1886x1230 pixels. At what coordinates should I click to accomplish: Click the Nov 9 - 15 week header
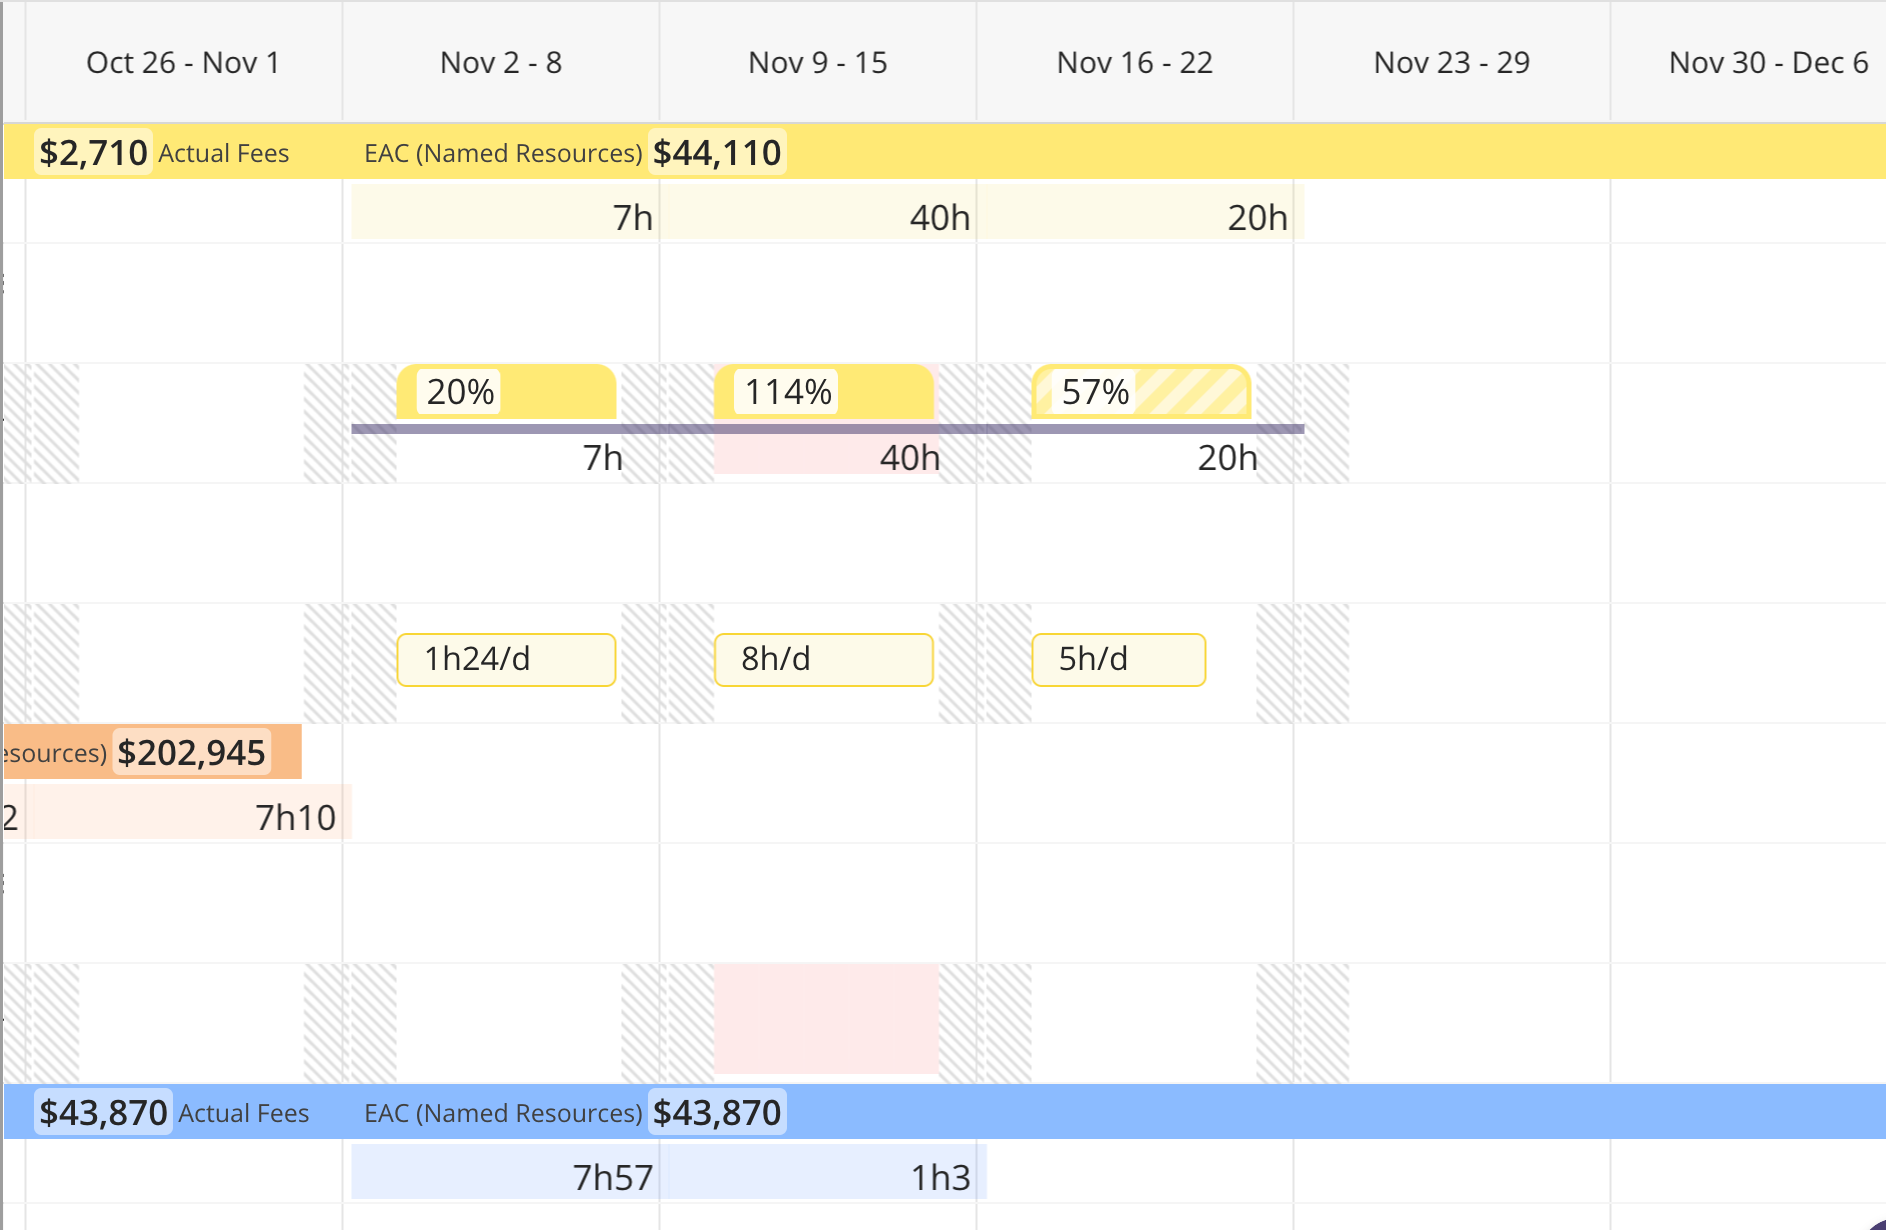(x=817, y=63)
